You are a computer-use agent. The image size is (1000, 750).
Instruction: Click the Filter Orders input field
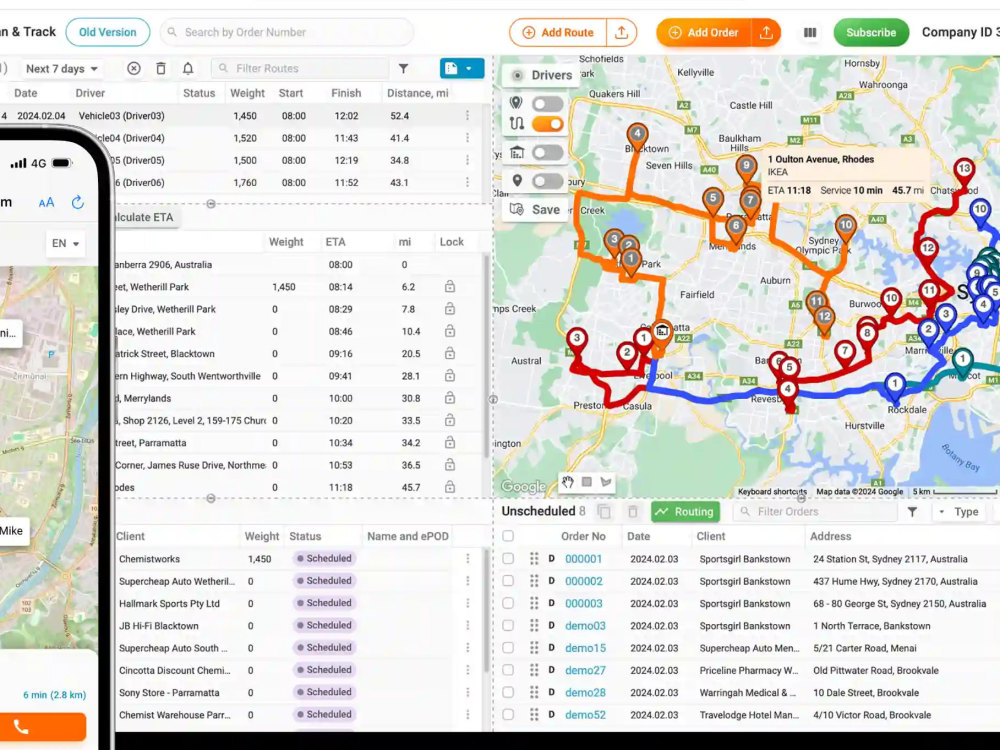click(815, 511)
